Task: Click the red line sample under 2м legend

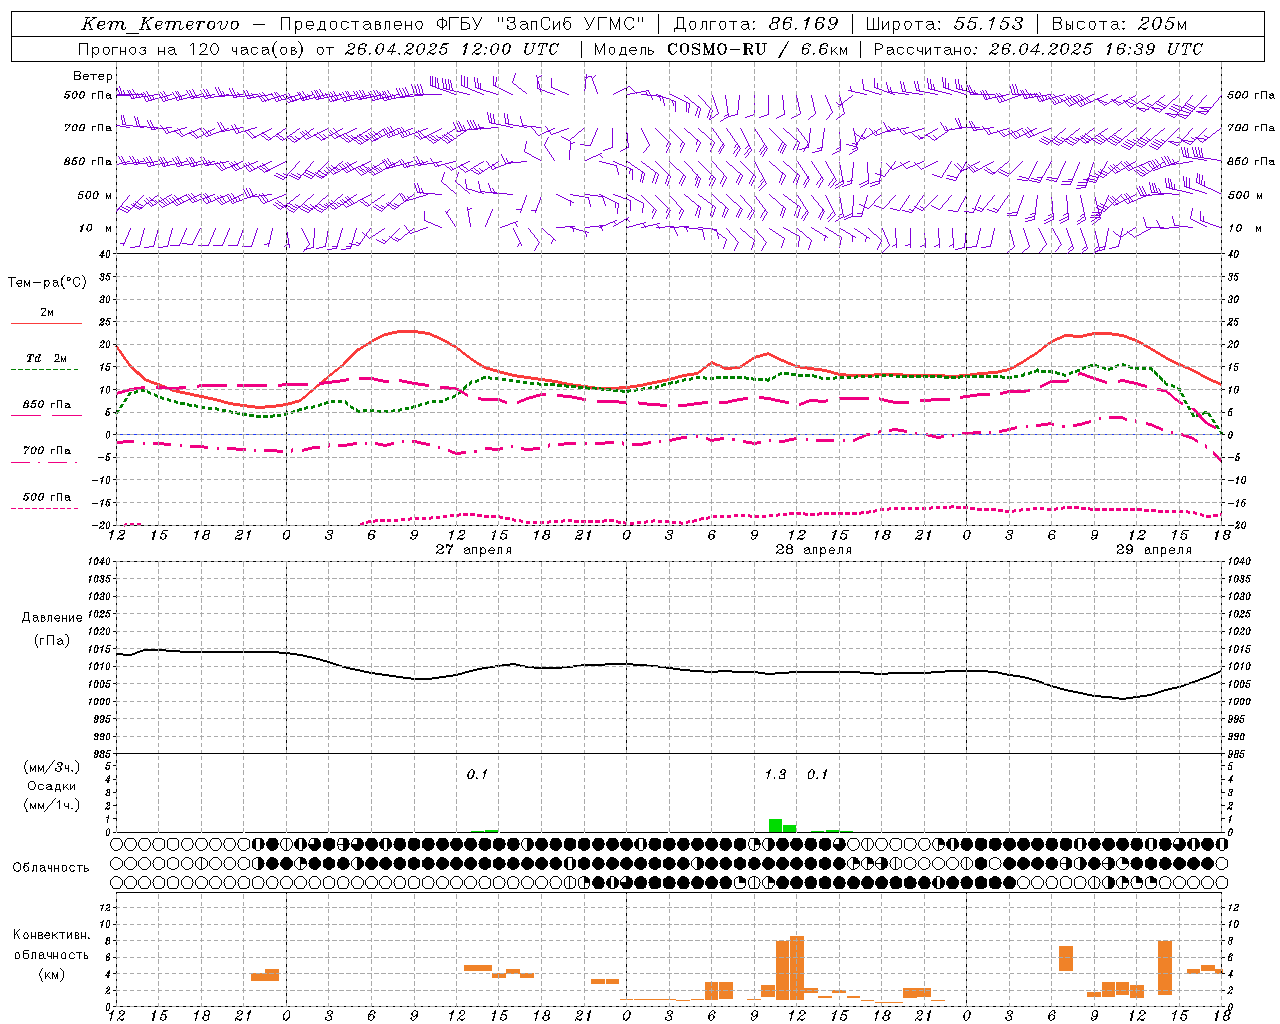Action: coord(46,323)
